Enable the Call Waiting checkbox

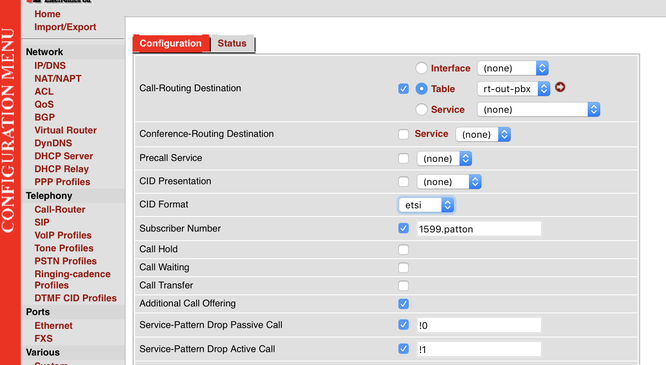(403, 267)
